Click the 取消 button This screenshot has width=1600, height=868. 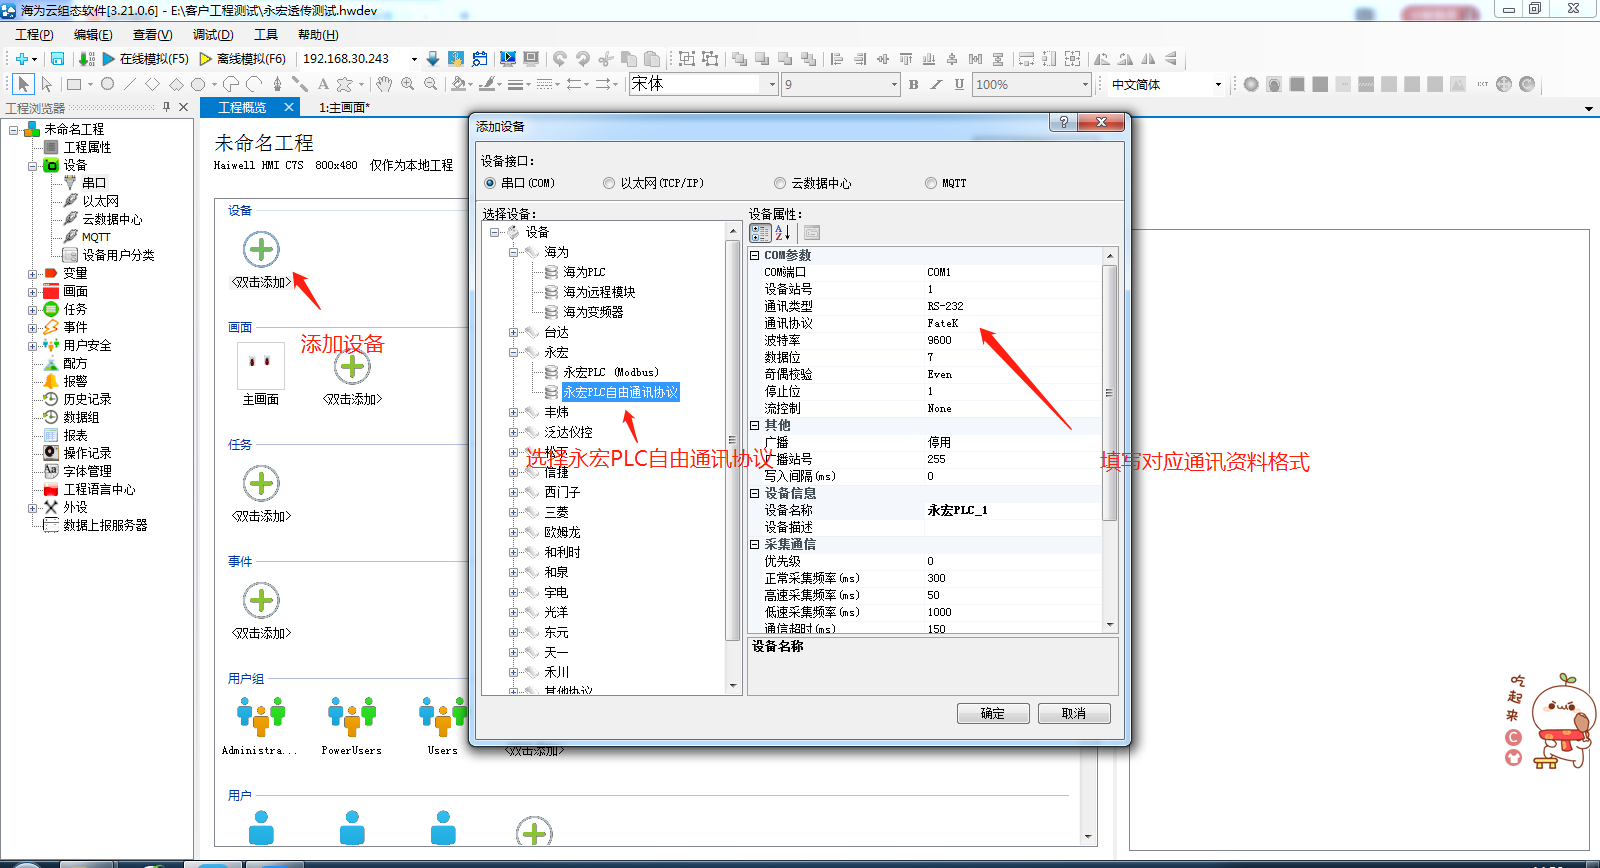pos(1074,713)
